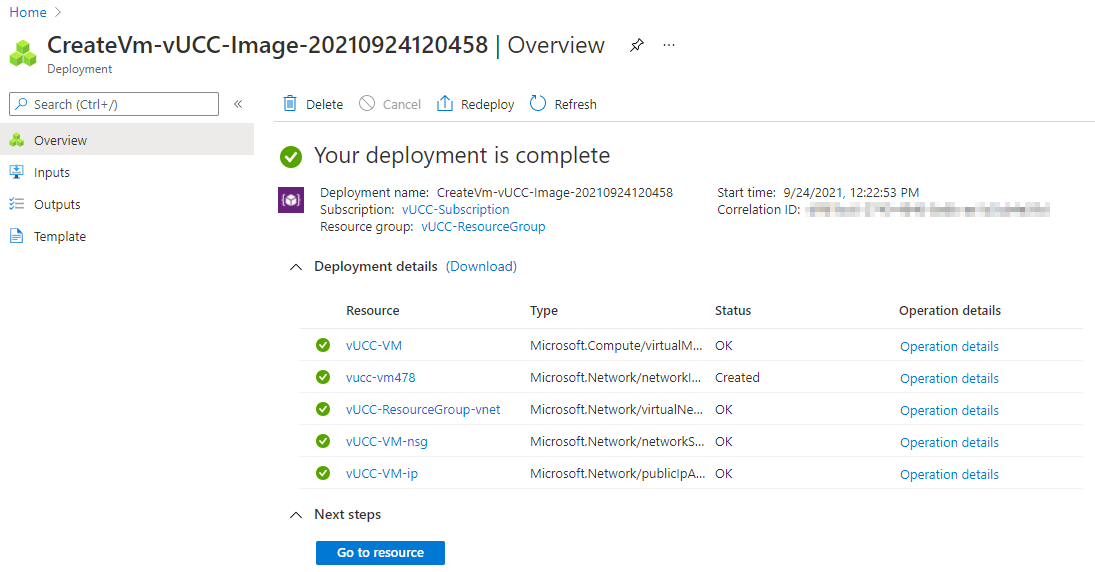Click the pin to dashboard icon
The image size is (1095, 572).
pos(636,46)
